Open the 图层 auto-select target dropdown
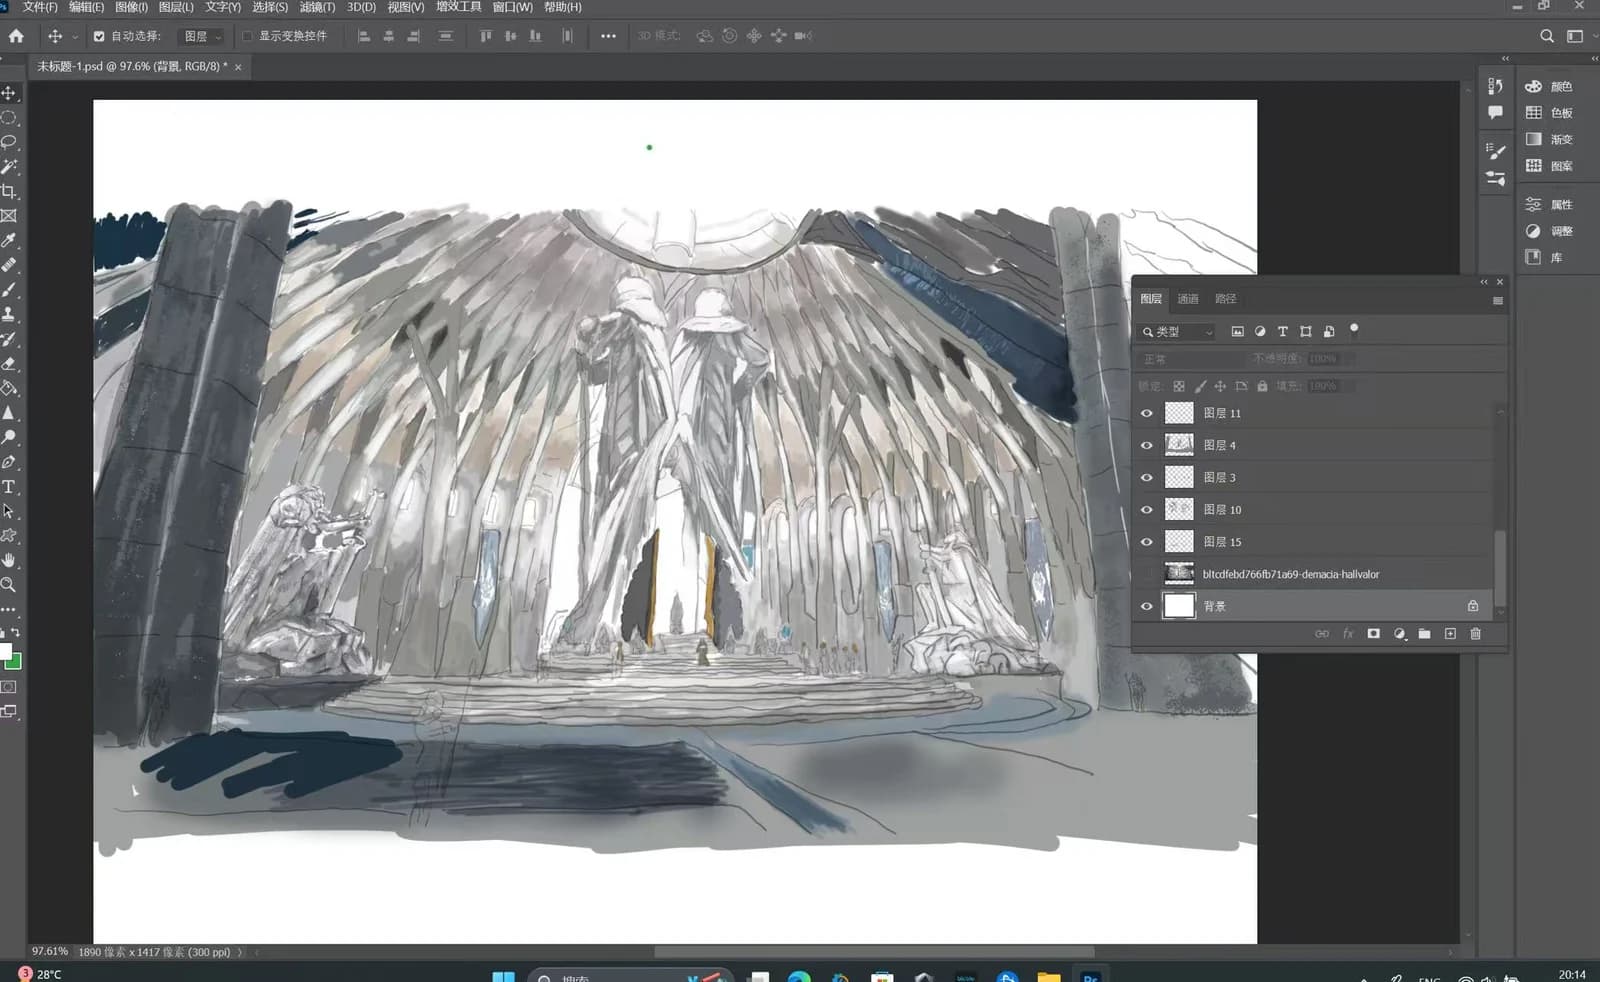Screen dimensions: 1600x982 tap(203, 36)
